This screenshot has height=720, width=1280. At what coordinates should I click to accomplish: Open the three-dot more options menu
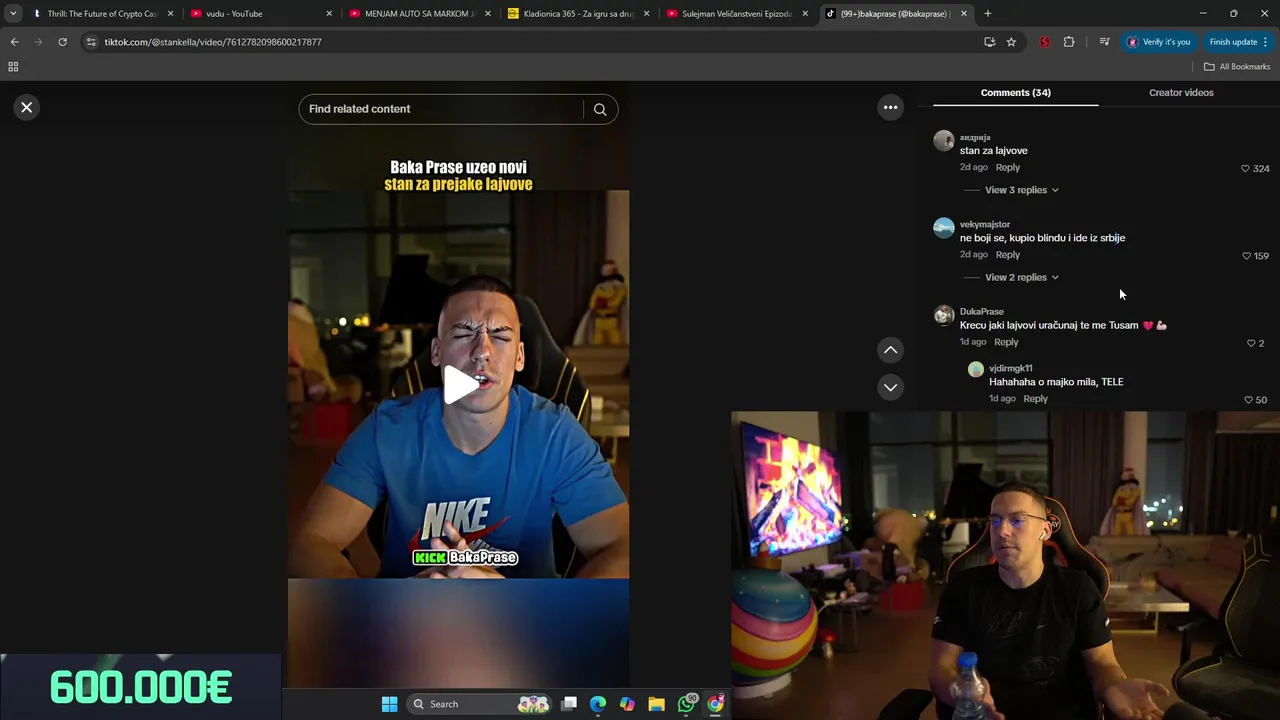(890, 107)
